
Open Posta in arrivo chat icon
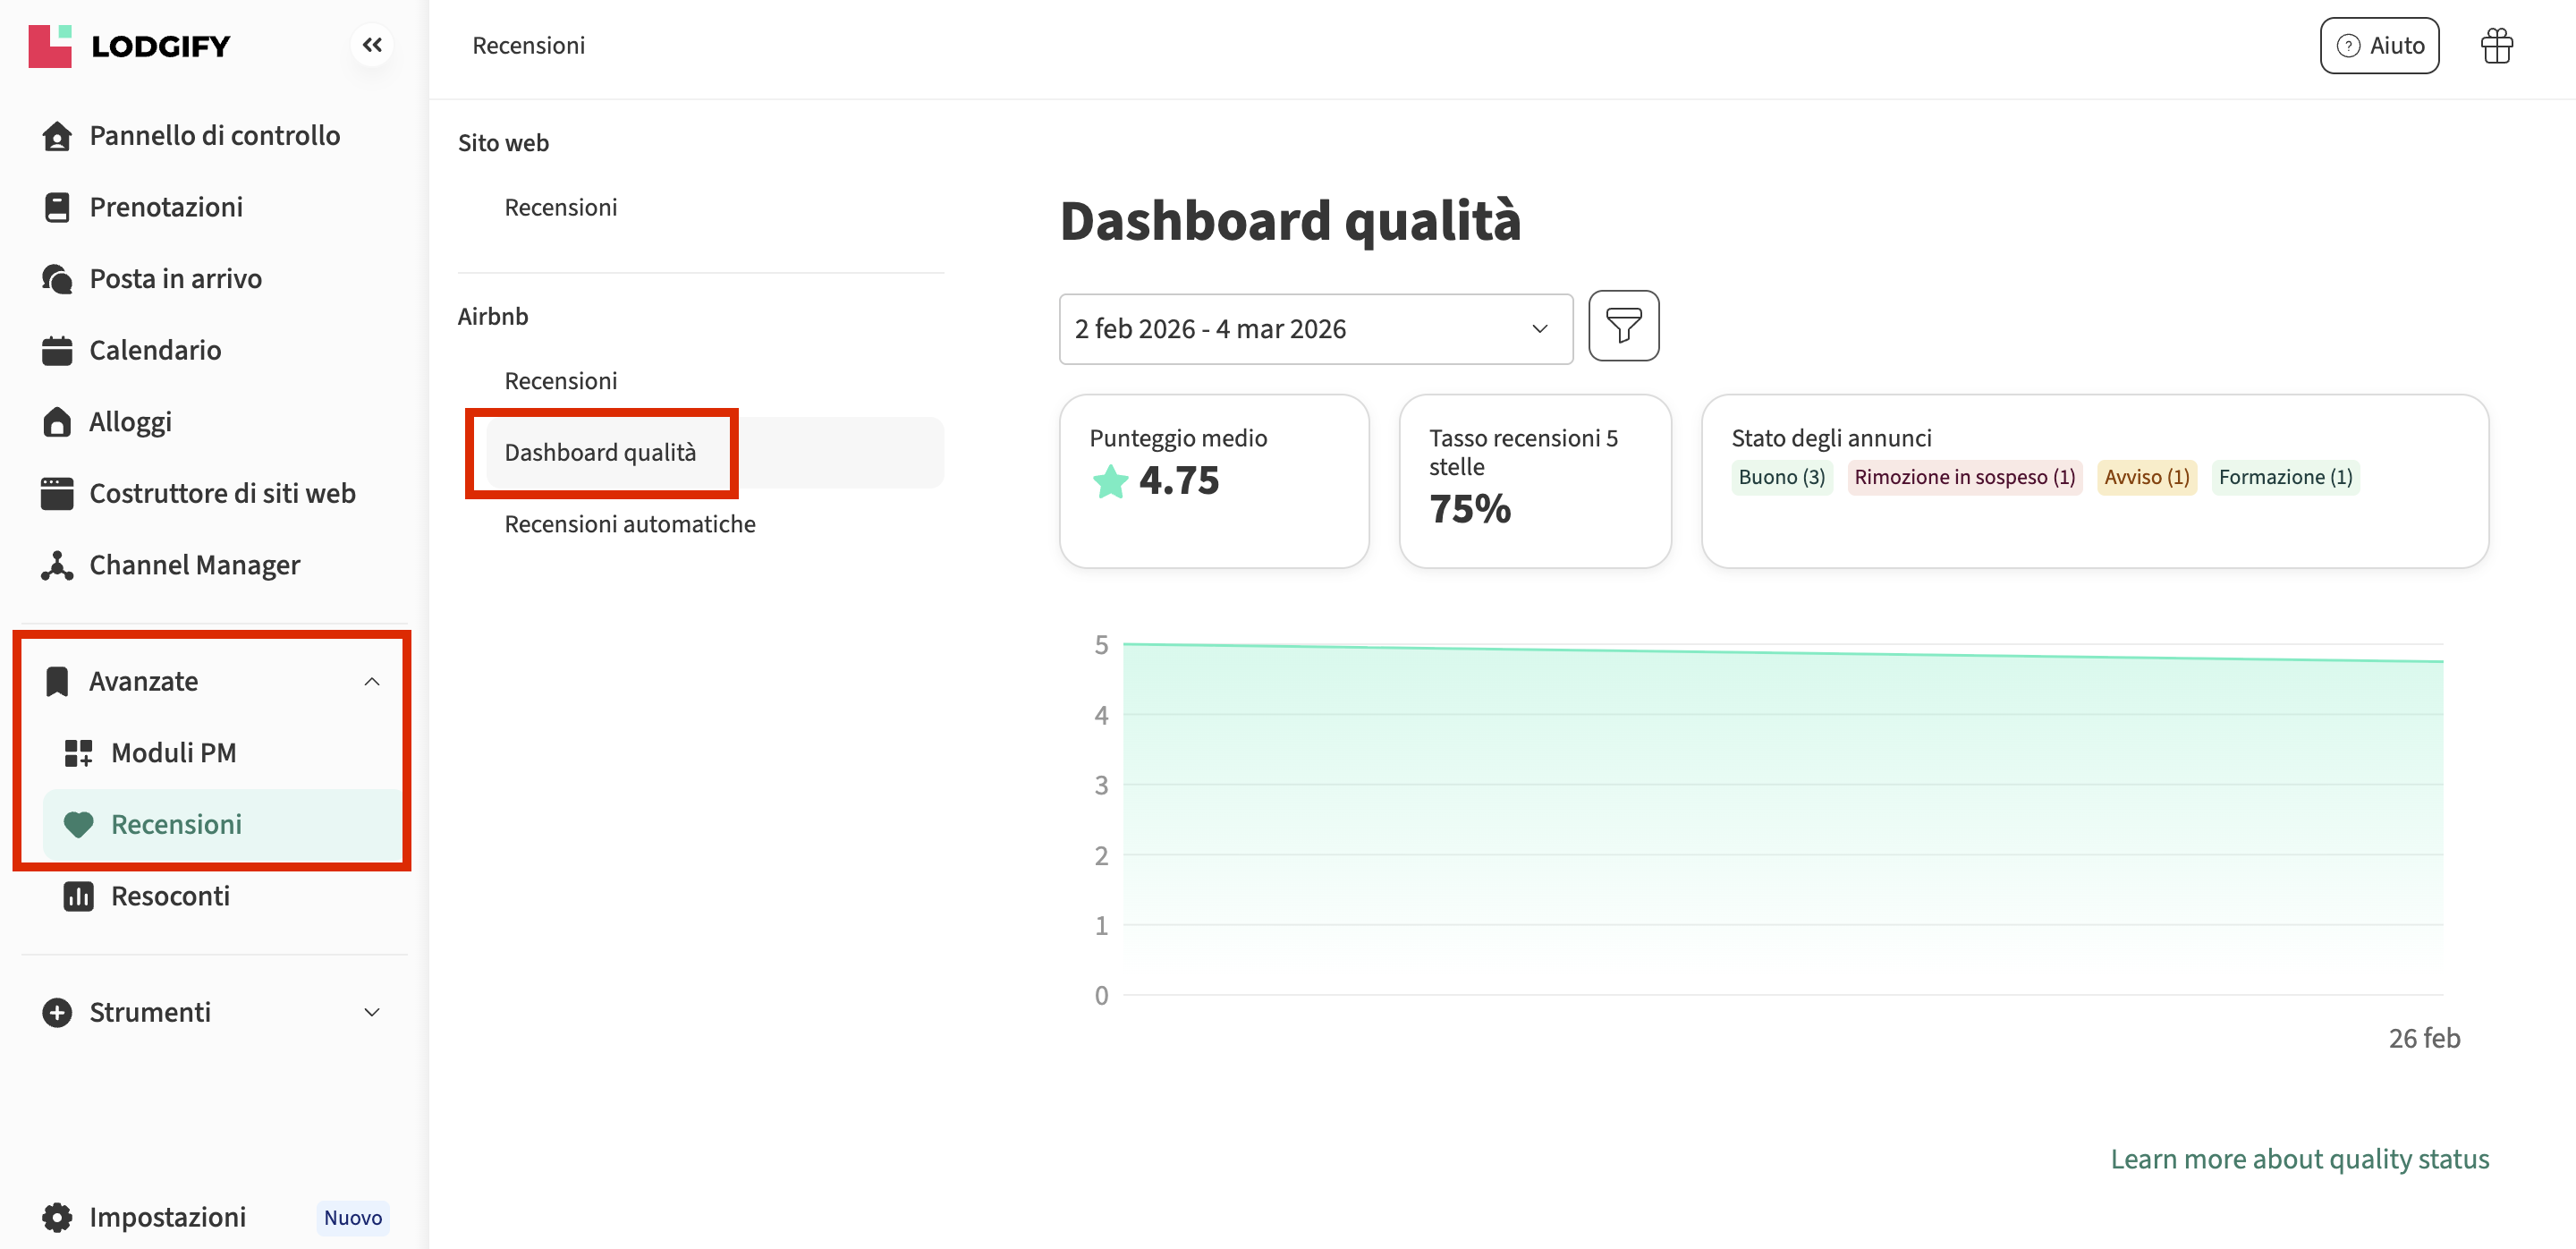click(57, 279)
